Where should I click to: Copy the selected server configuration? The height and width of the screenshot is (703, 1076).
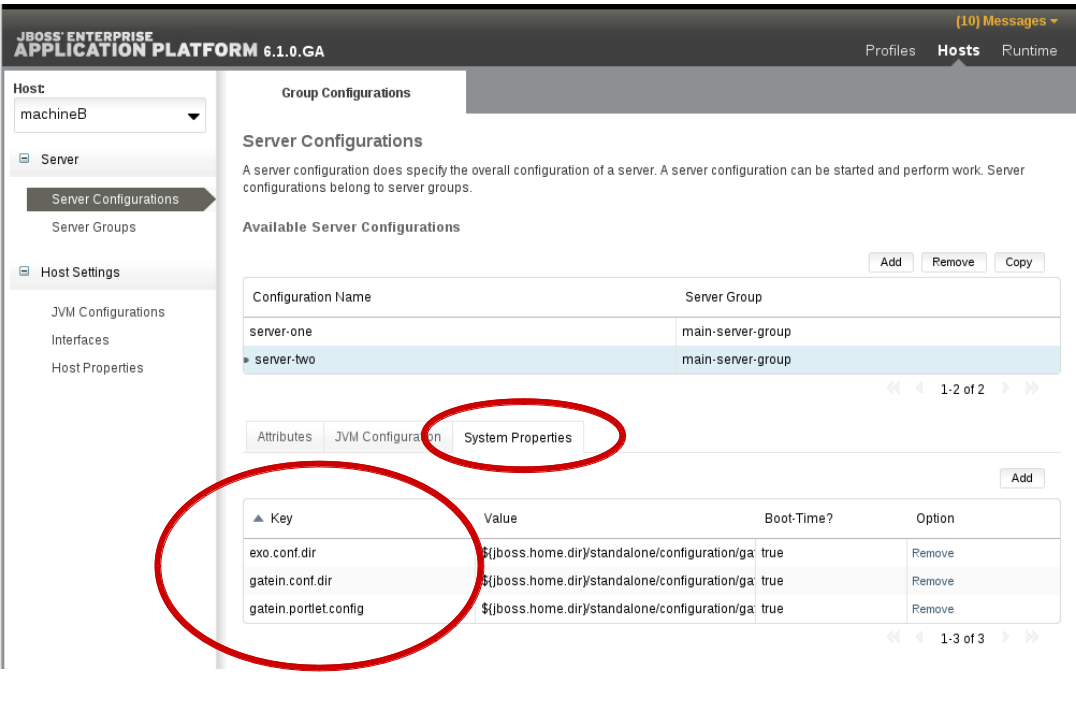[x=1019, y=262]
